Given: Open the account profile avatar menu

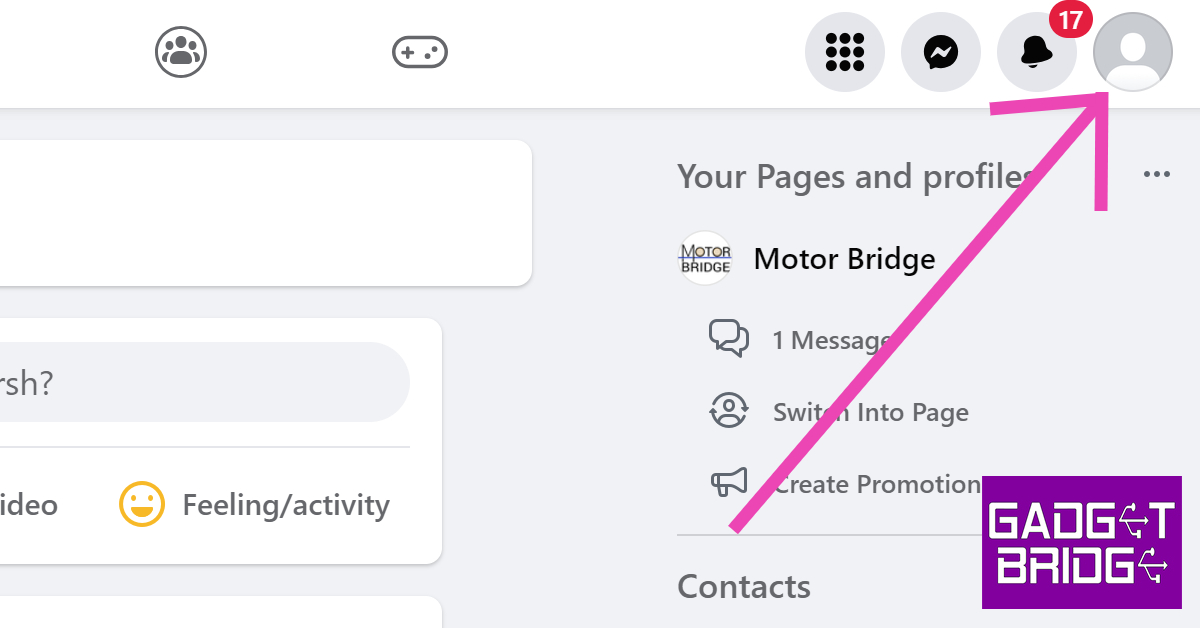Looking at the screenshot, I should click(1132, 52).
